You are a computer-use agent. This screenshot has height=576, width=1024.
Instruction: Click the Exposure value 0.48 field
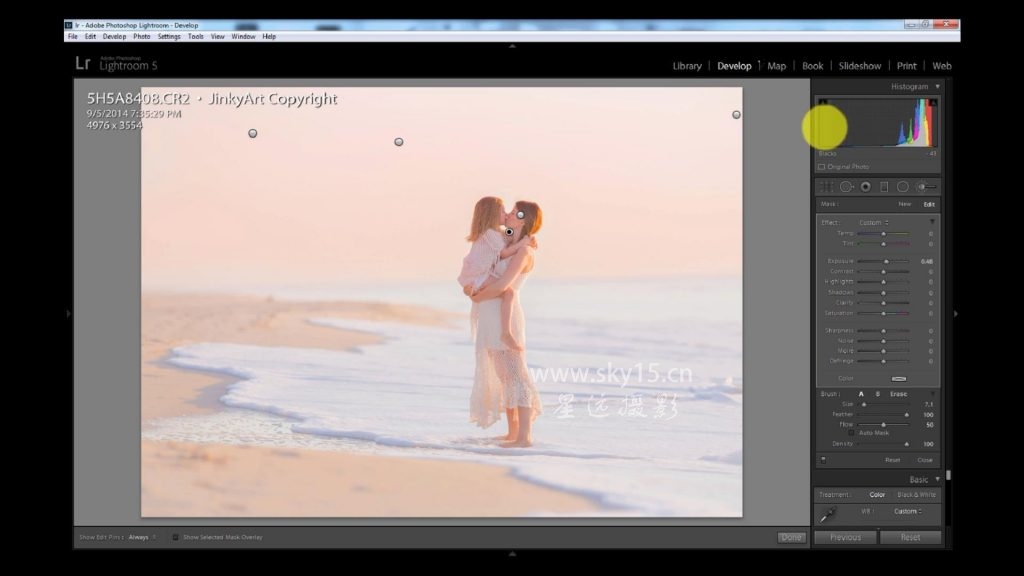[926, 261]
